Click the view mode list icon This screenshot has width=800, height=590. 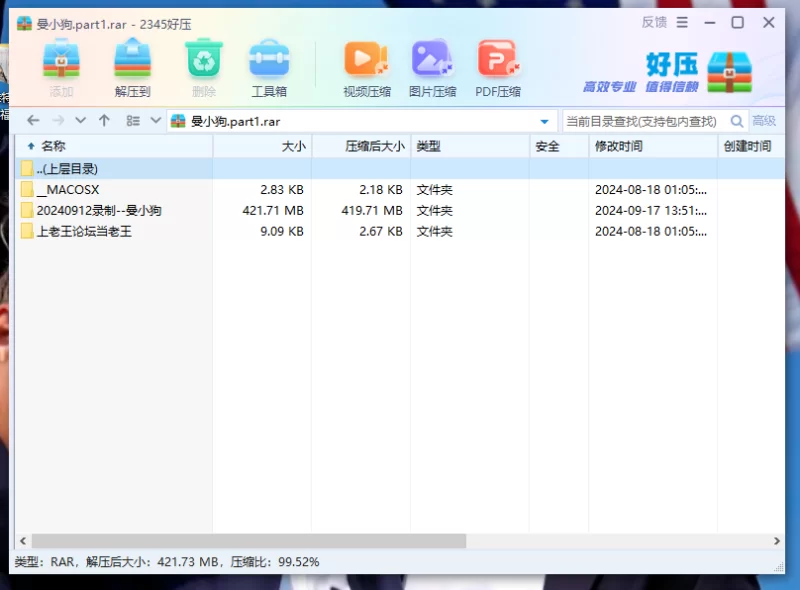coord(133,121)
